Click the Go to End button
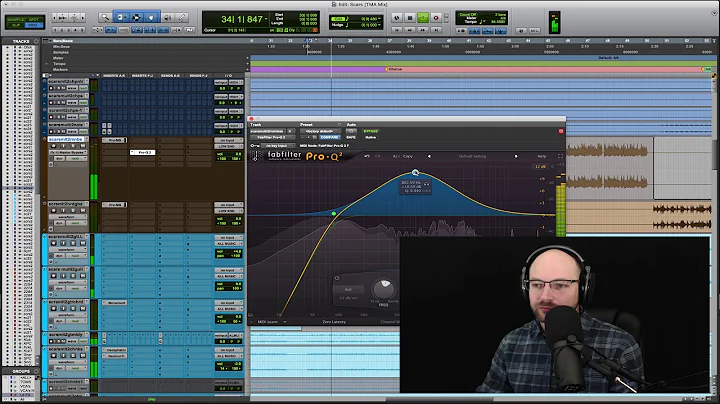Viewport: 720px width, 404px height. click(x=436, y=30)
